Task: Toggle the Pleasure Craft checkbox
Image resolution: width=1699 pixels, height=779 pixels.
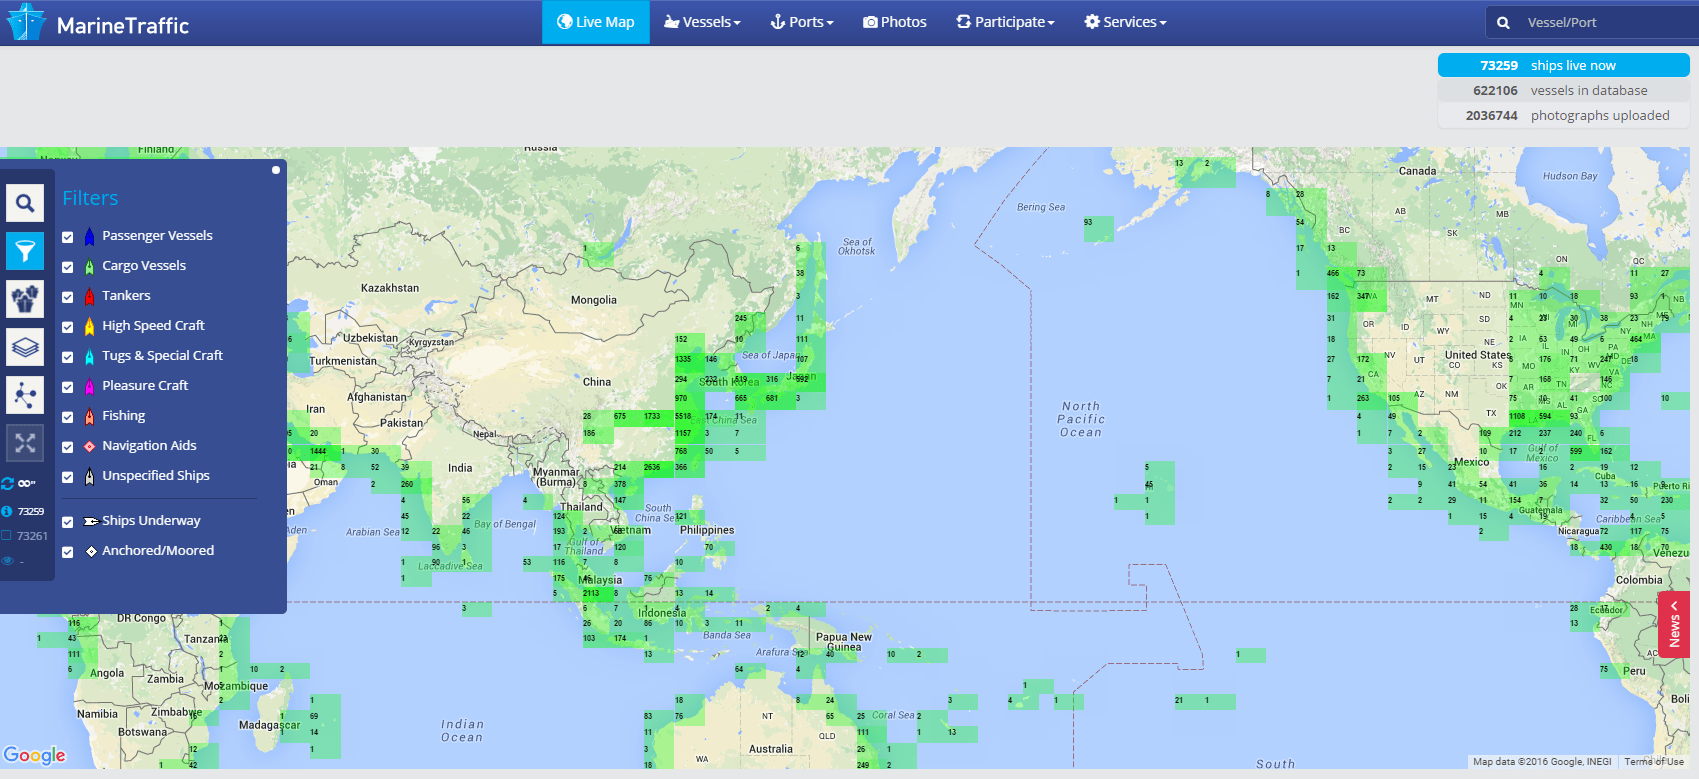Action: 68,387
